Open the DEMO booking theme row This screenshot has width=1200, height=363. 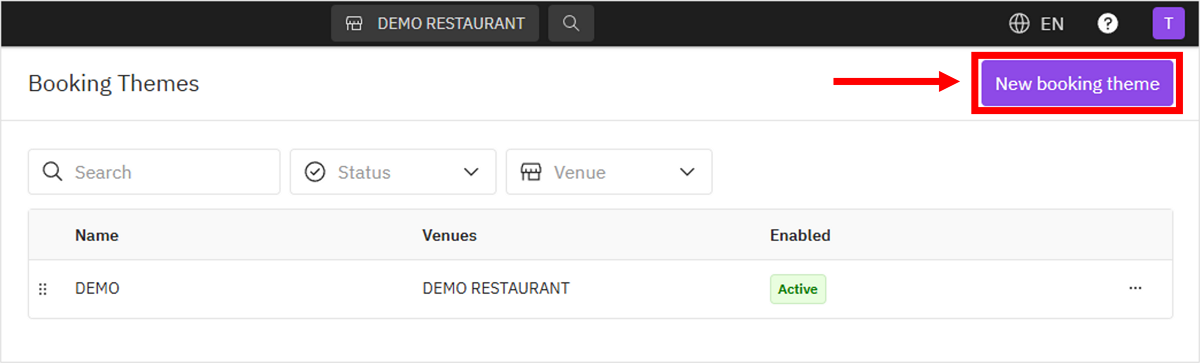[600, 289]
